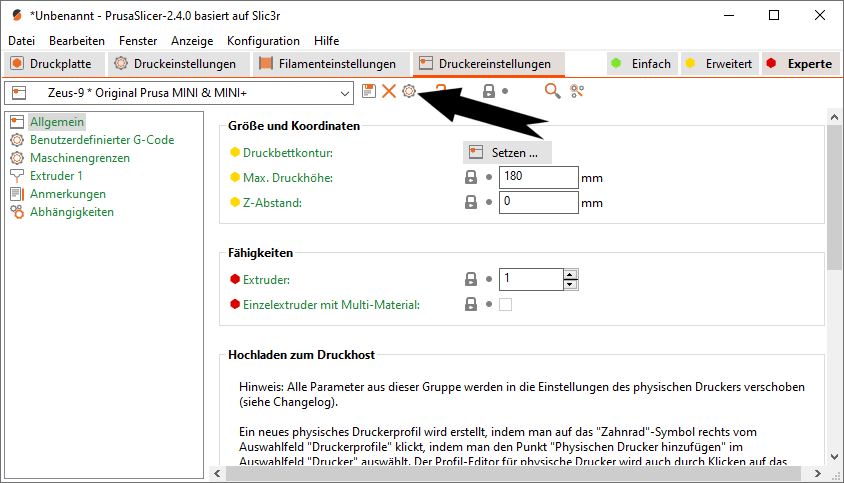Delete the printer profile with the X icon
The width and height of the screenshot is (844, 483).
pos(389,91)
